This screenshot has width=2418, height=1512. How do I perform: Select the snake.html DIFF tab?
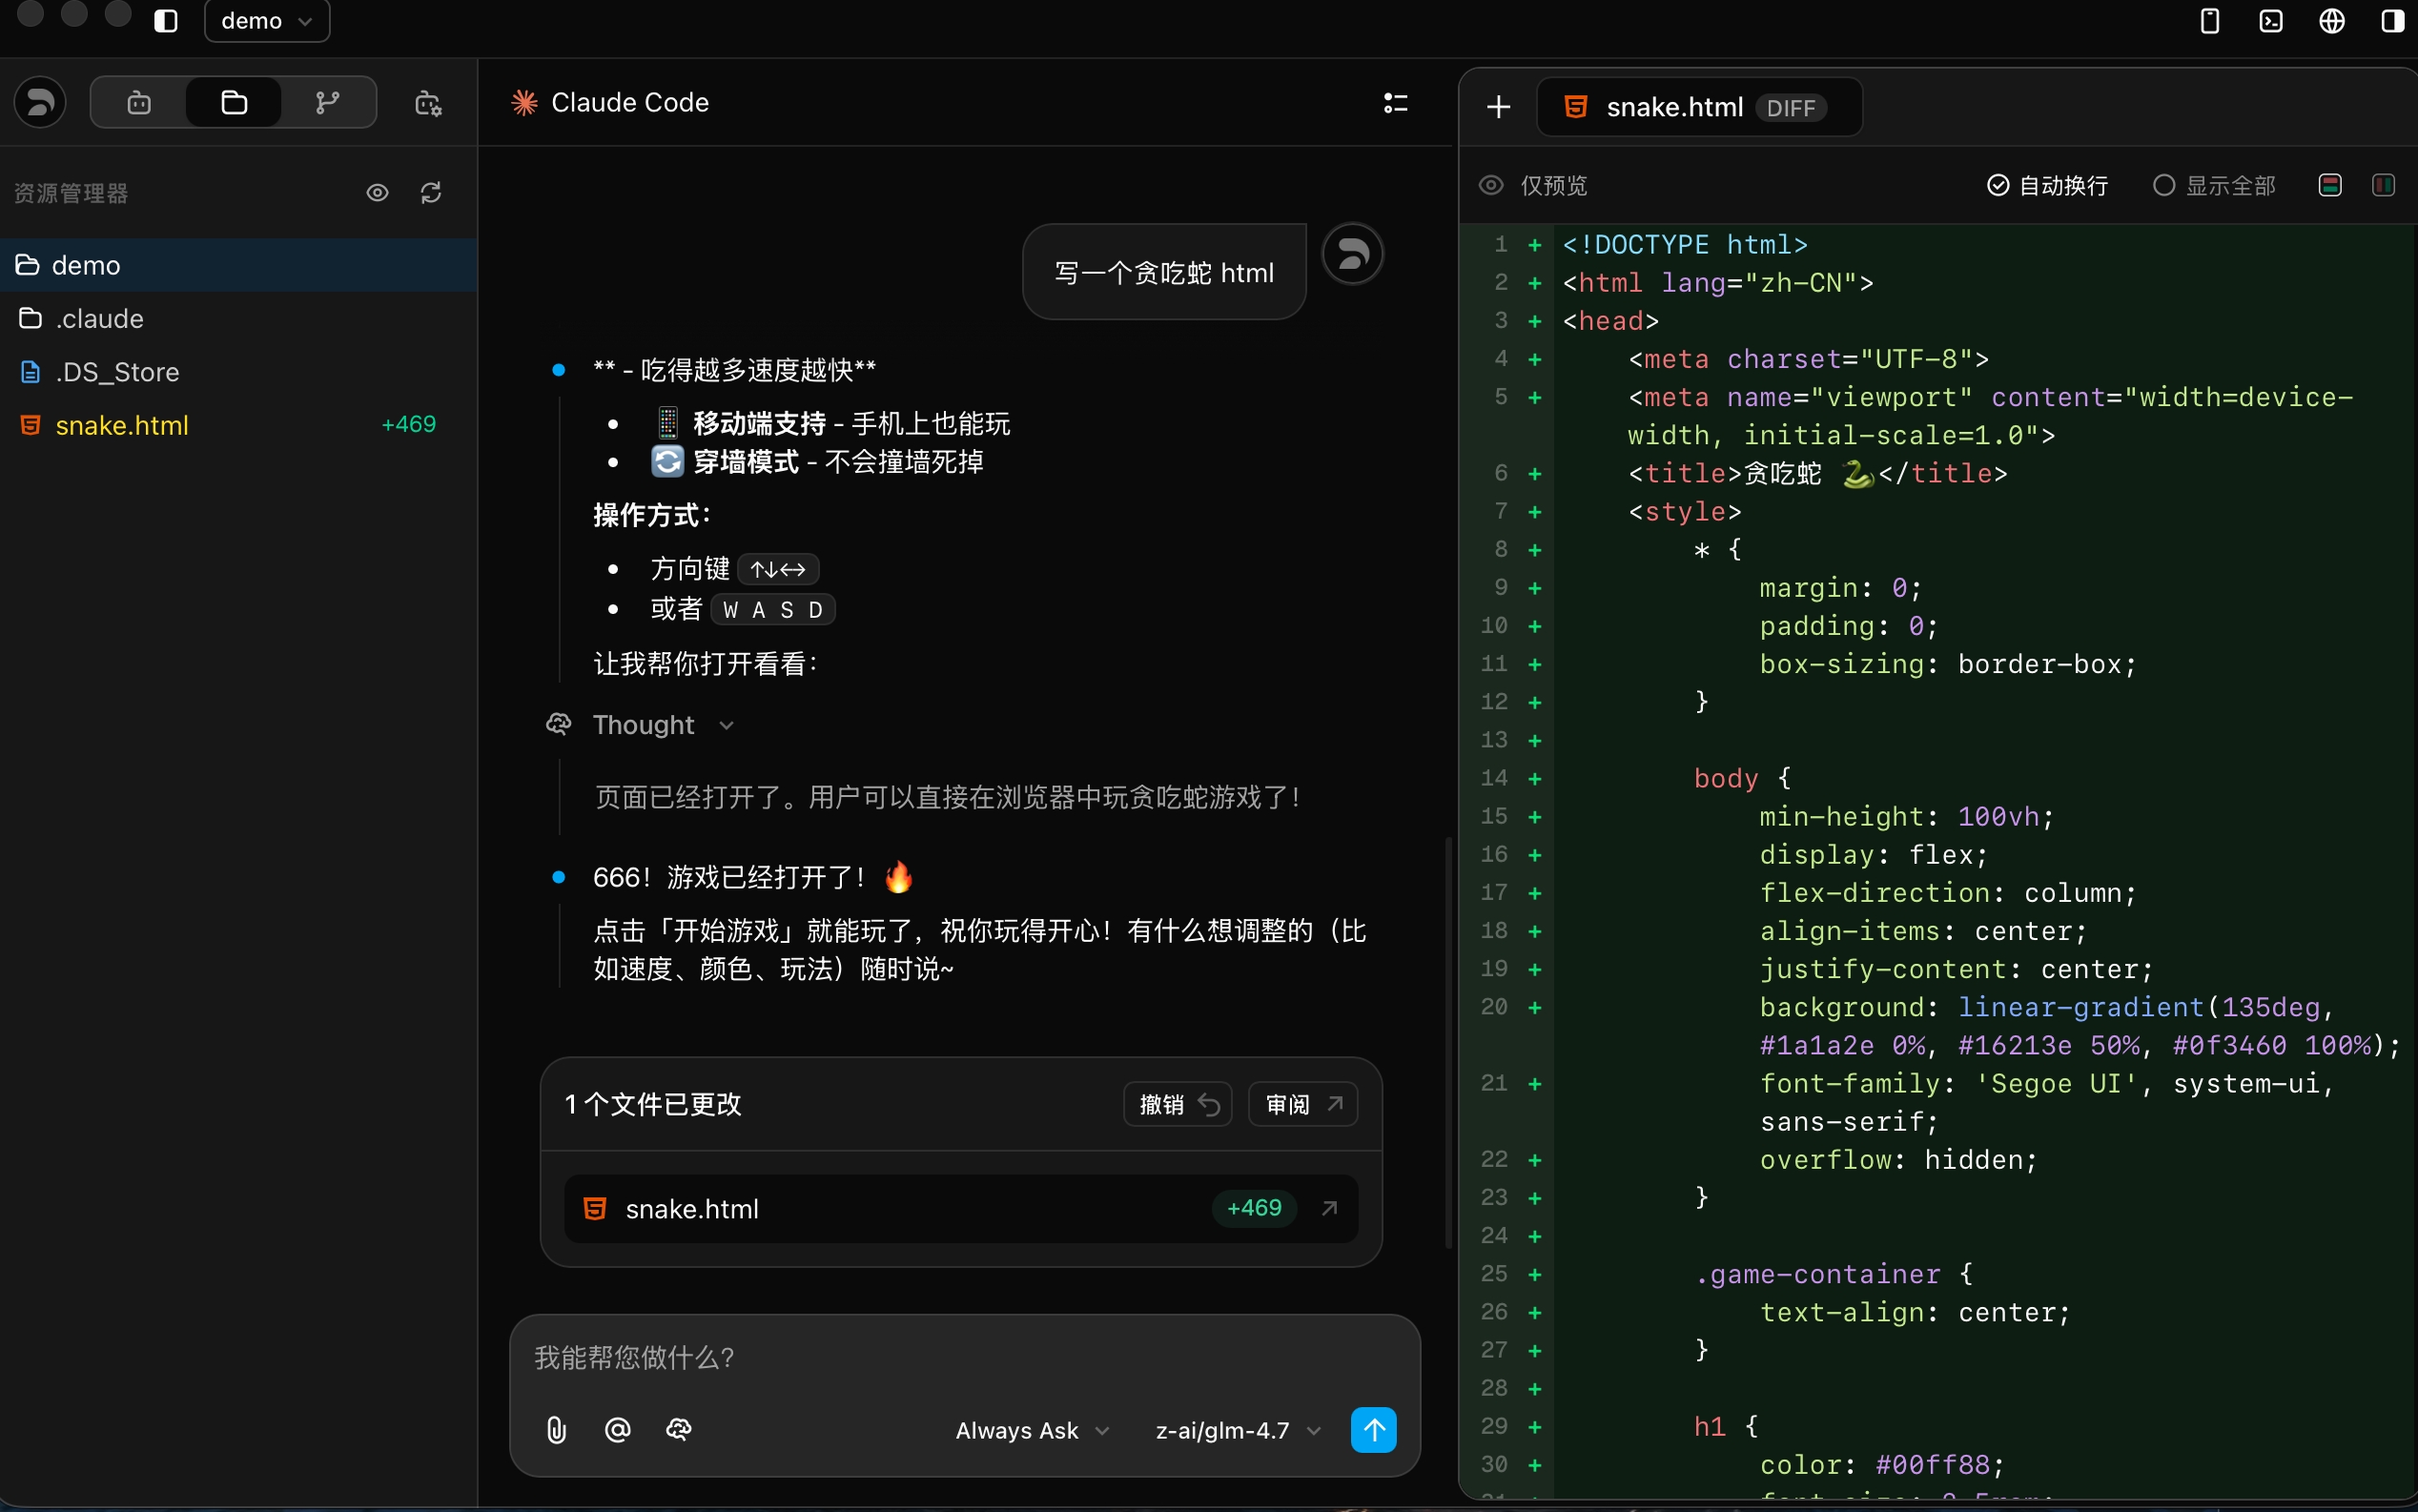click(1697, 107)
